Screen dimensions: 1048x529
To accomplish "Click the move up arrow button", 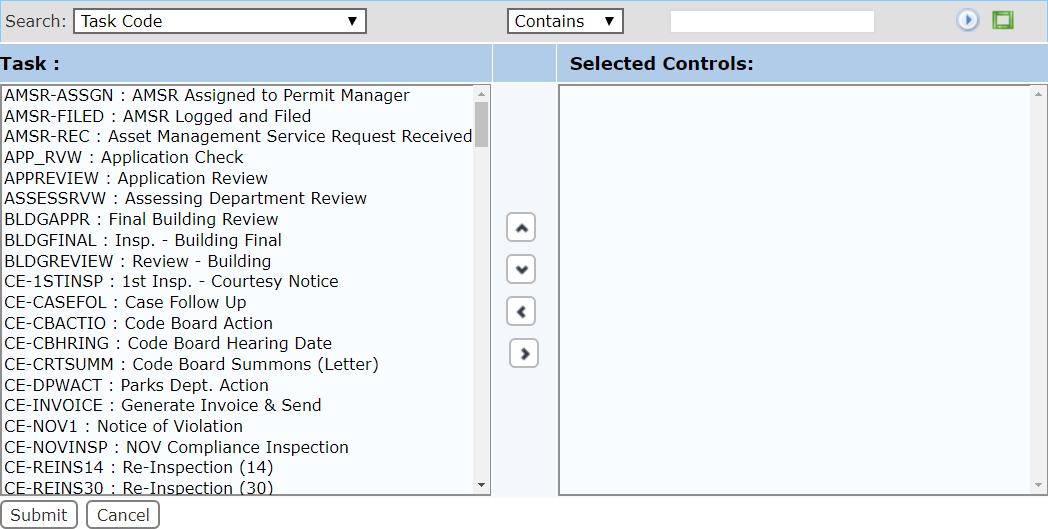I will (x=521, y=227).
